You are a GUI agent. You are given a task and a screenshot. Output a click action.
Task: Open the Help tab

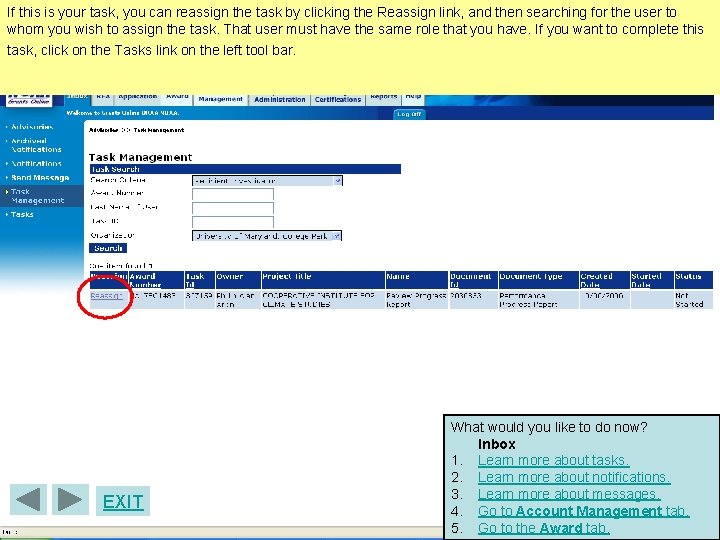[413, 98]
